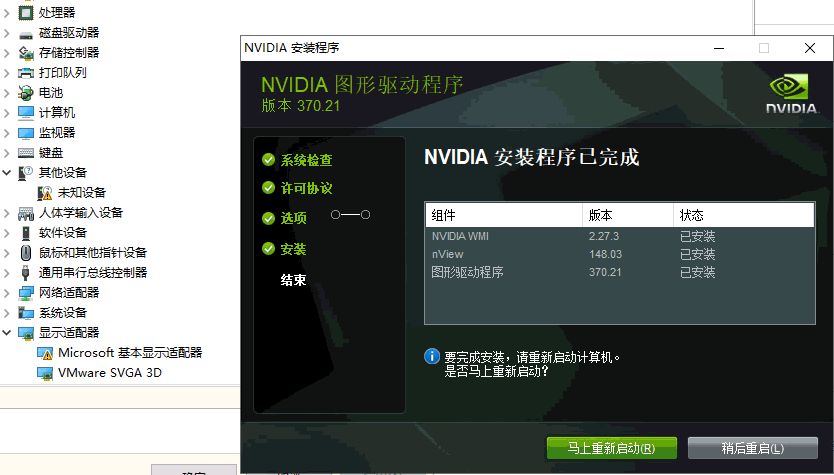Click 稍后重启(L) restart later button

pyautogui.click(x=753, y=448)
